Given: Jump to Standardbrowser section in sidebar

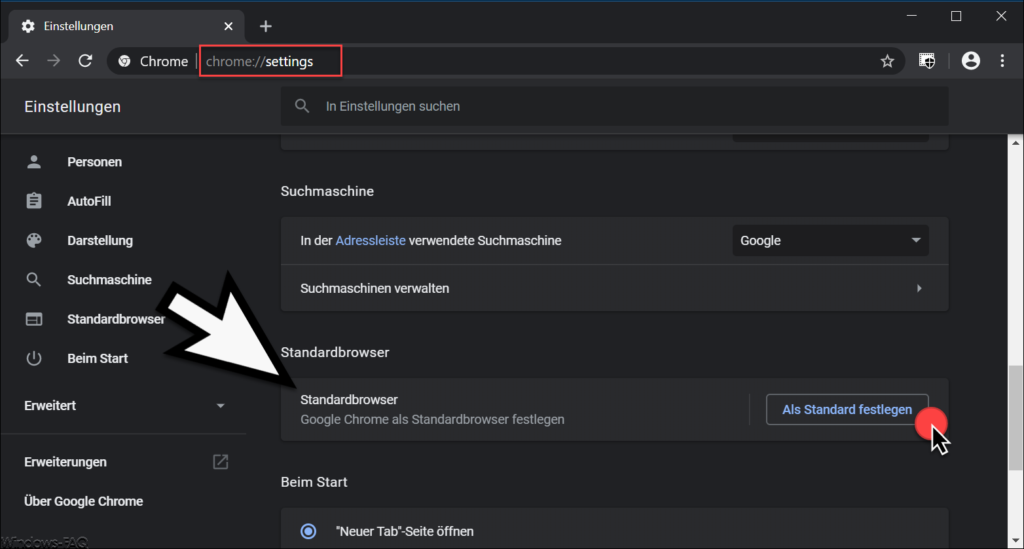Looking at the screenshot, I should 116,319.
